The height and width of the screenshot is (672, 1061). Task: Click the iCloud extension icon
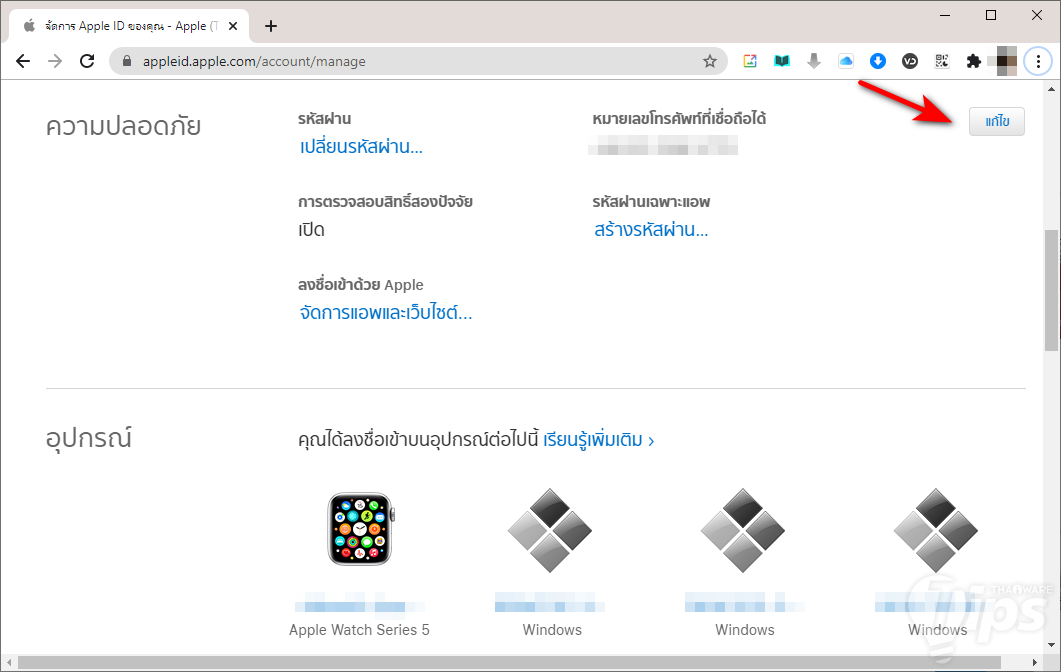pos(846,62)
